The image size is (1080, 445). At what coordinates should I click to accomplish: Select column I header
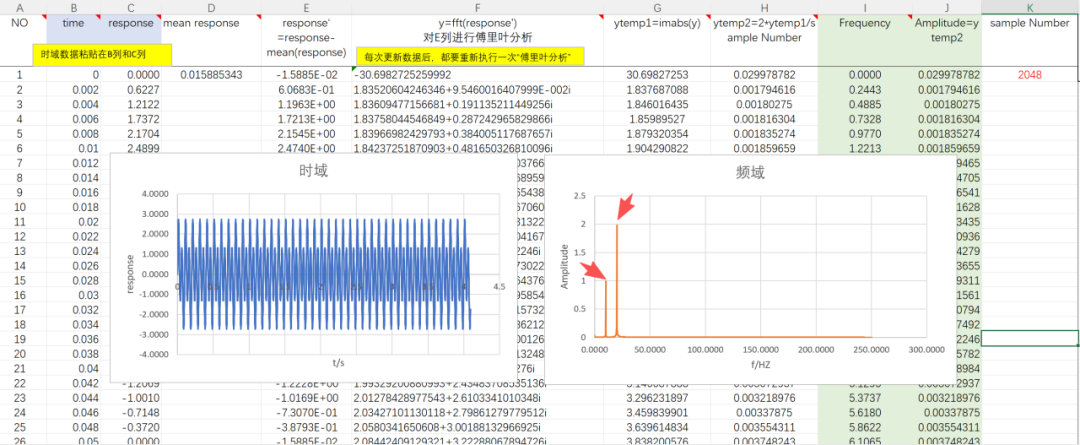click(x=865, y=8)
